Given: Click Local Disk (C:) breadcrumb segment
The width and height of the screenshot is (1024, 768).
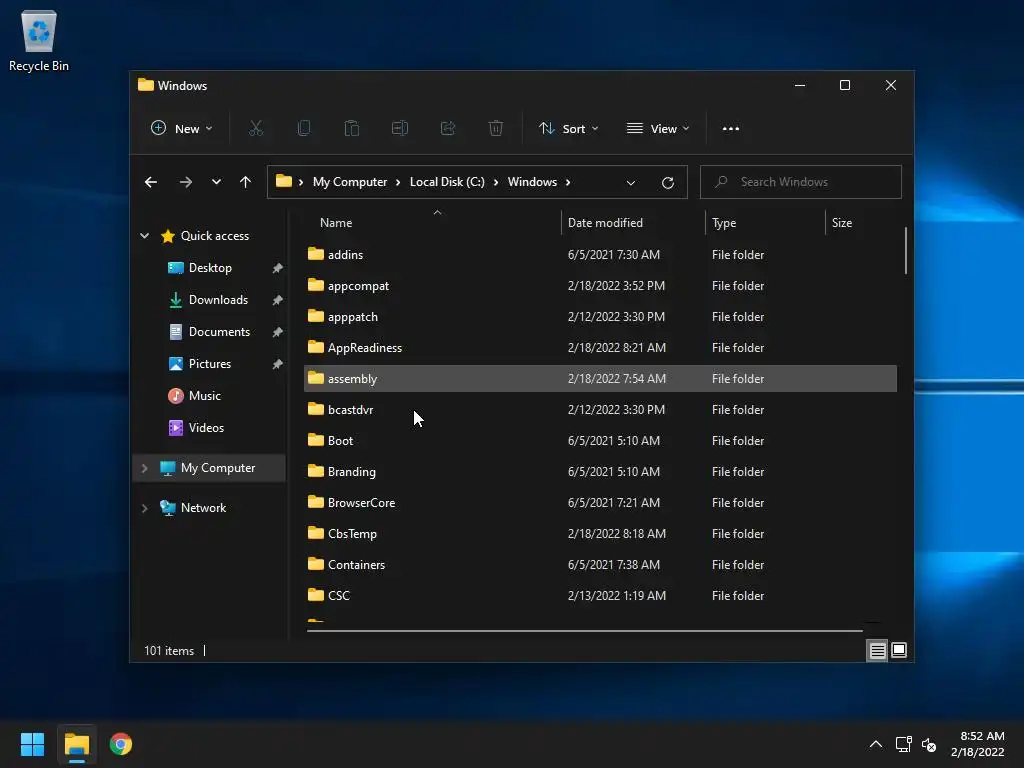Looking at the screenshot, I should [x=447, y=182].
